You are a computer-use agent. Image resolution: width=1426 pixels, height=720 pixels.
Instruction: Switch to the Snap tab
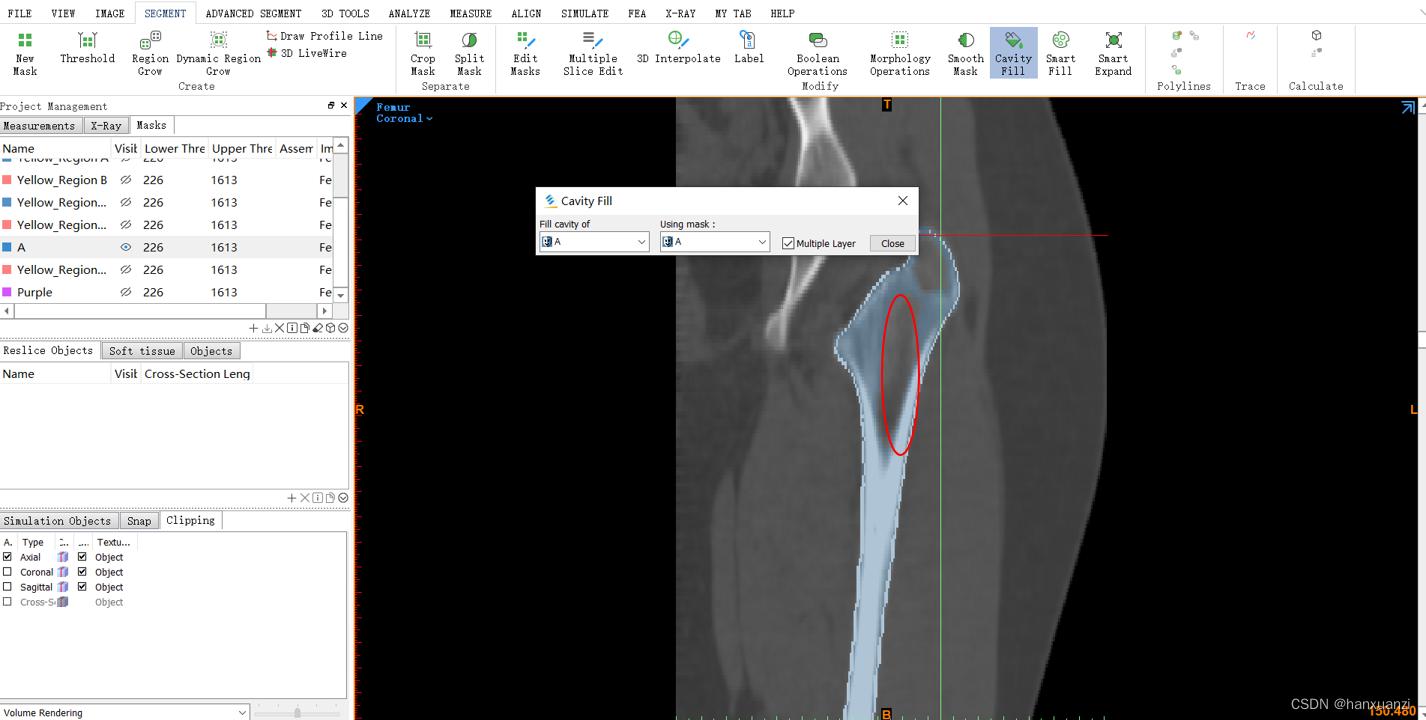(x=139, y=521)
